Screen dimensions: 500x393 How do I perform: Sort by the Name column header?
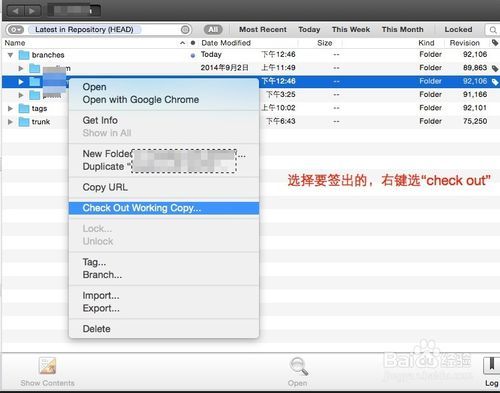pos(15,43)
